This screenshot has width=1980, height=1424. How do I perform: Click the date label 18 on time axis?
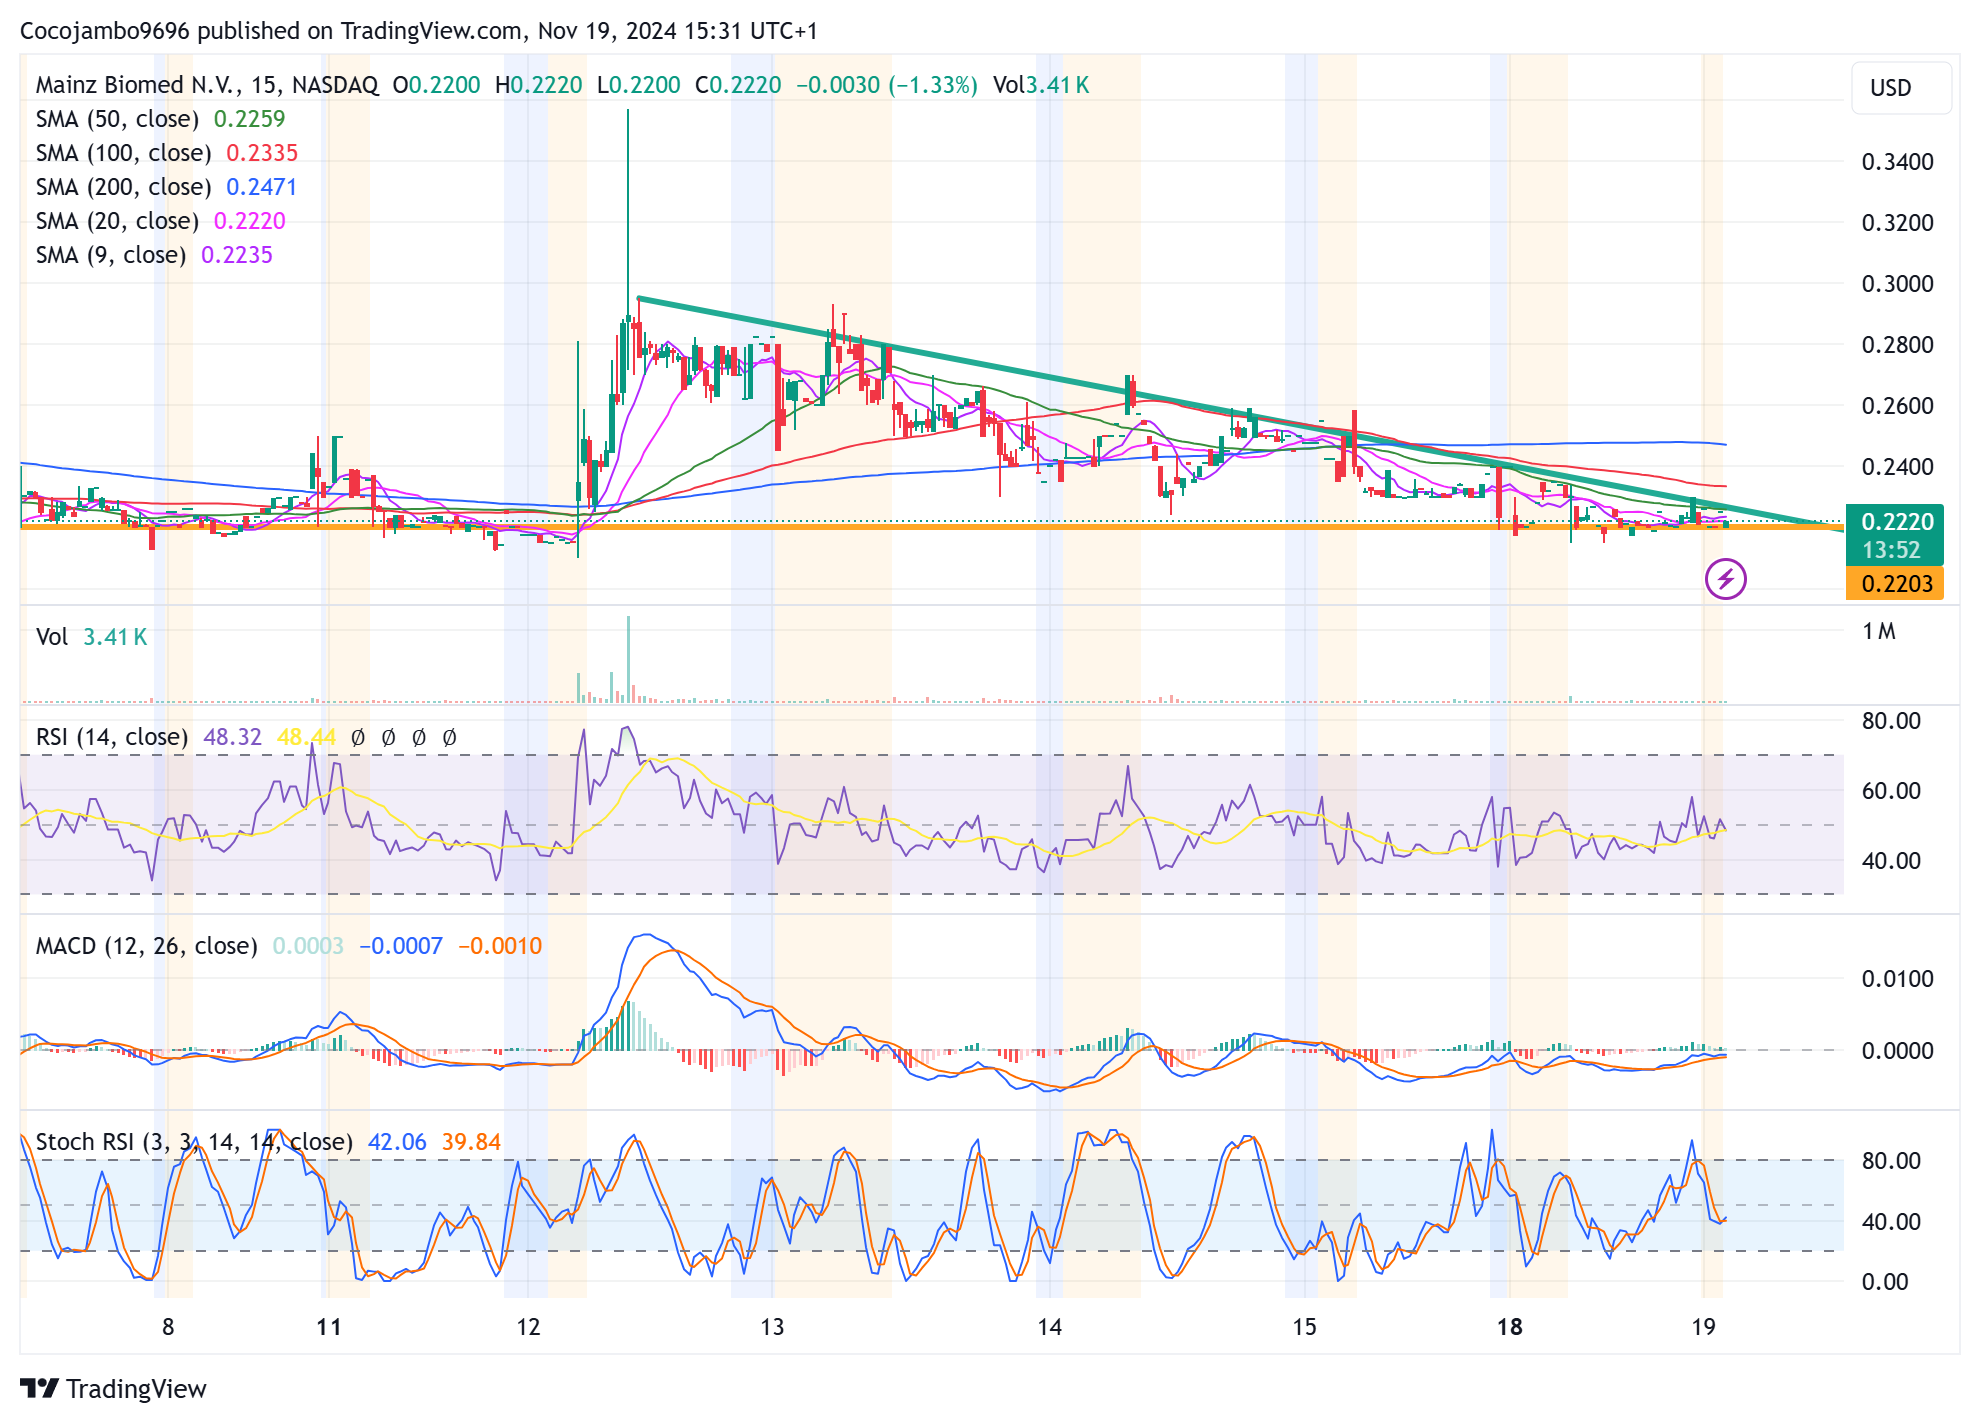pyautogui.click(x=1509, y=1327)
